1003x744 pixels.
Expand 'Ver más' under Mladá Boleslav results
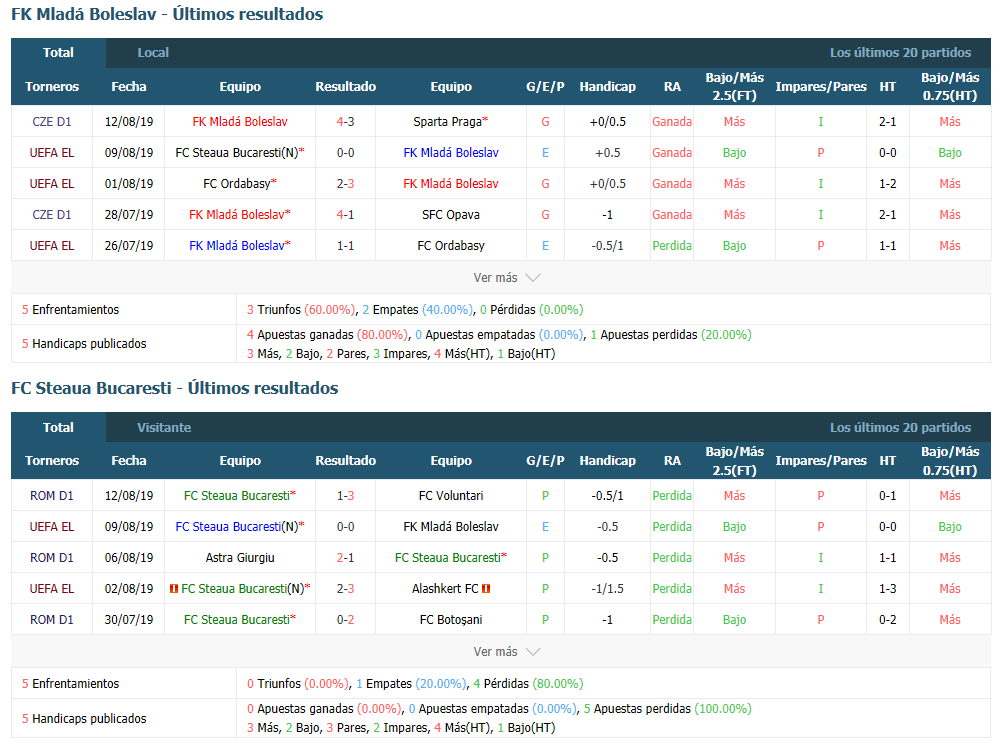click(507, 278)
